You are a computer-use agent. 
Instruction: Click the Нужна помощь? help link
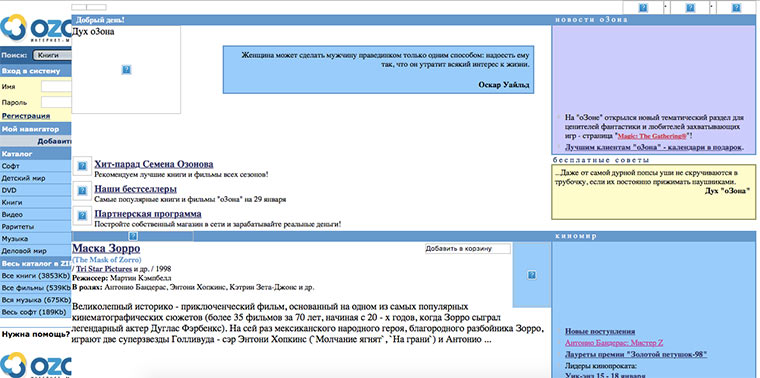(x=36, y=334)
